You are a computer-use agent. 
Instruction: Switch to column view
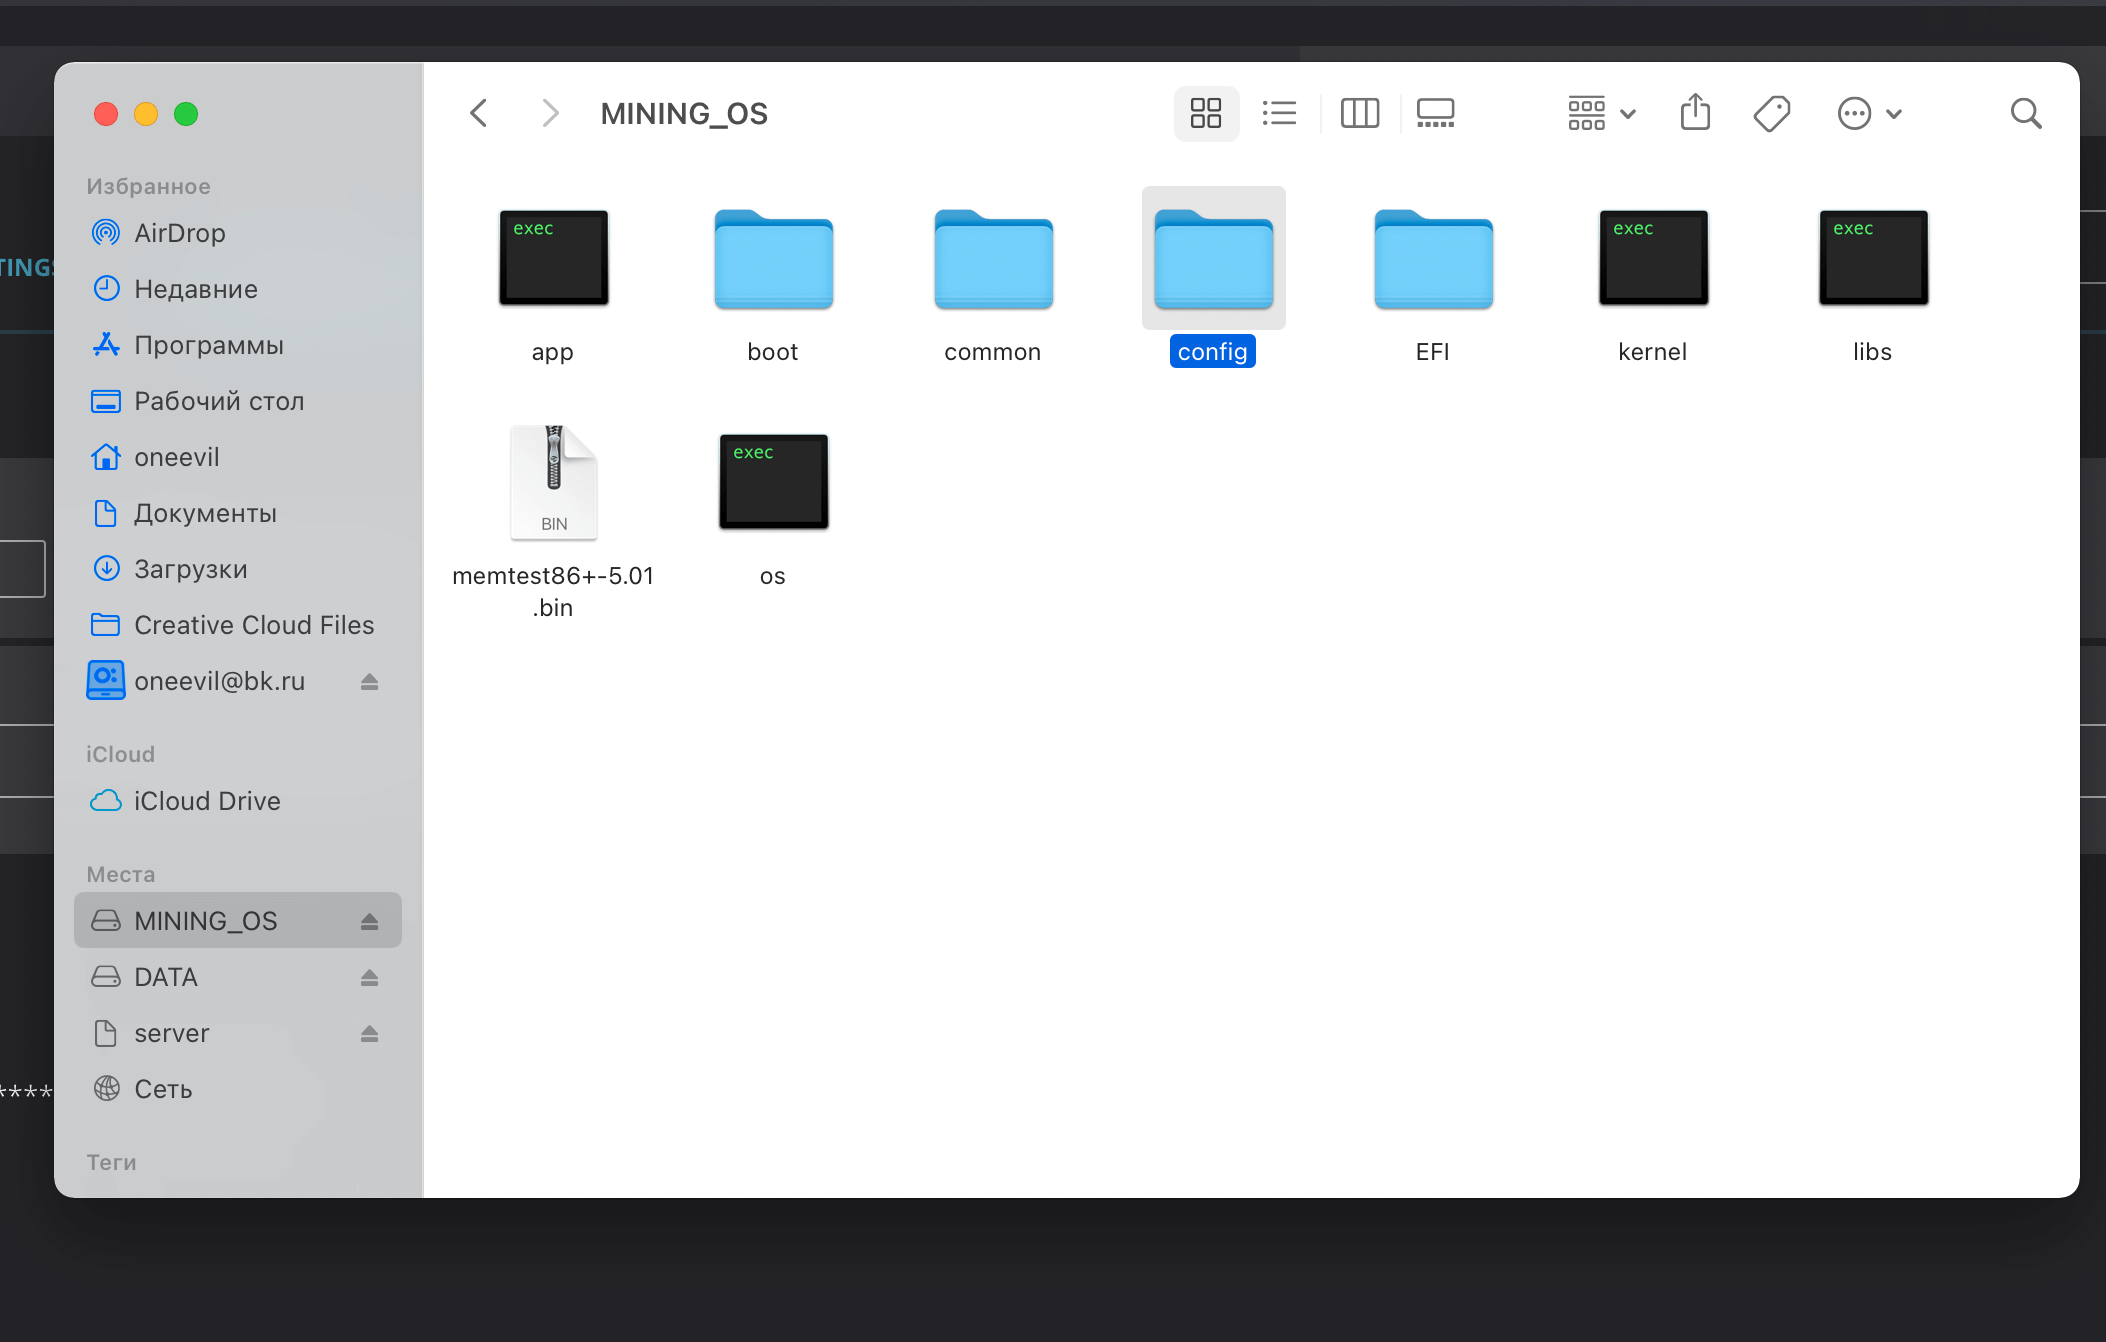click(1359, 113)
